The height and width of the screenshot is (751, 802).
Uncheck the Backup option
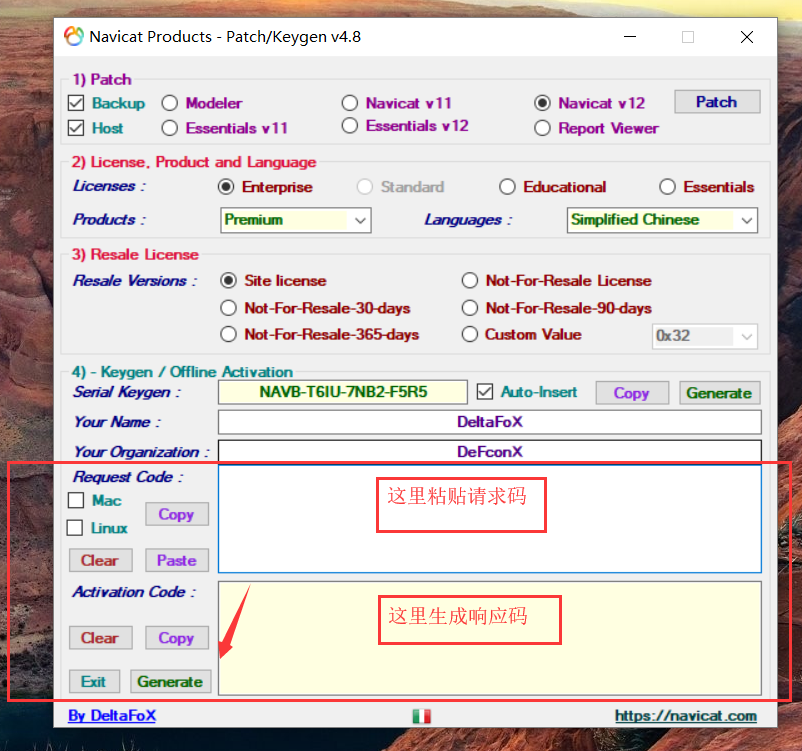coord(75,103)
